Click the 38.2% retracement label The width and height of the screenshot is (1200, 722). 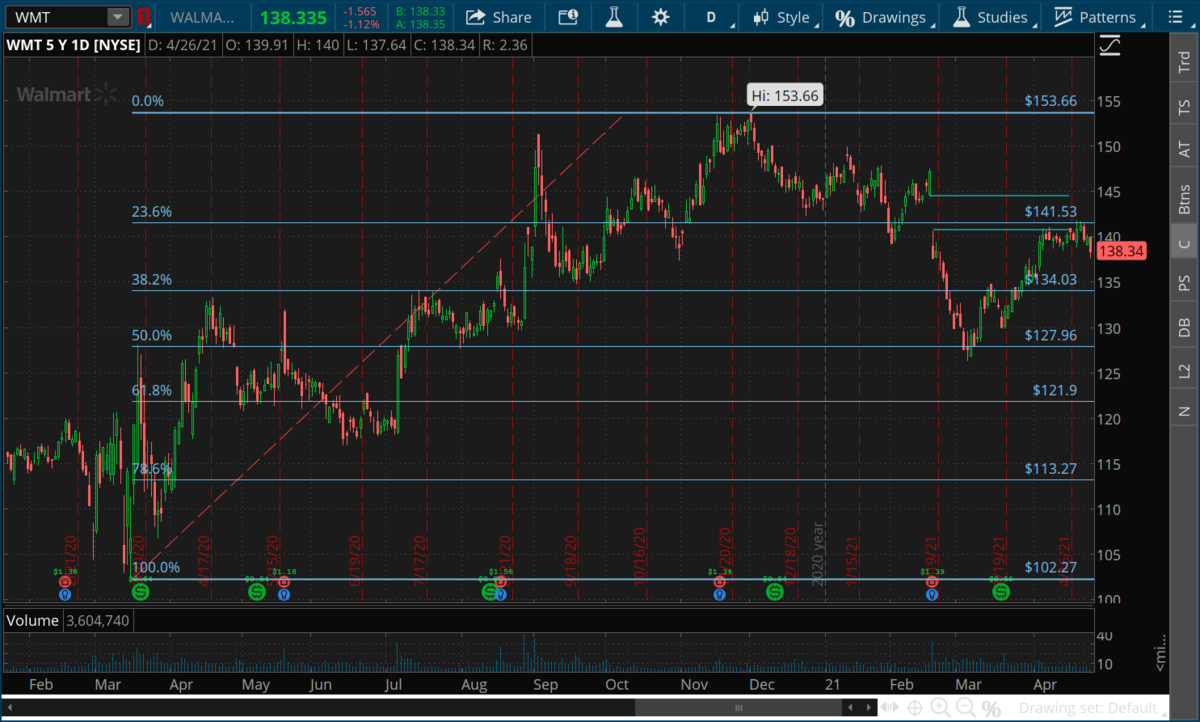[x=152, y=280]
